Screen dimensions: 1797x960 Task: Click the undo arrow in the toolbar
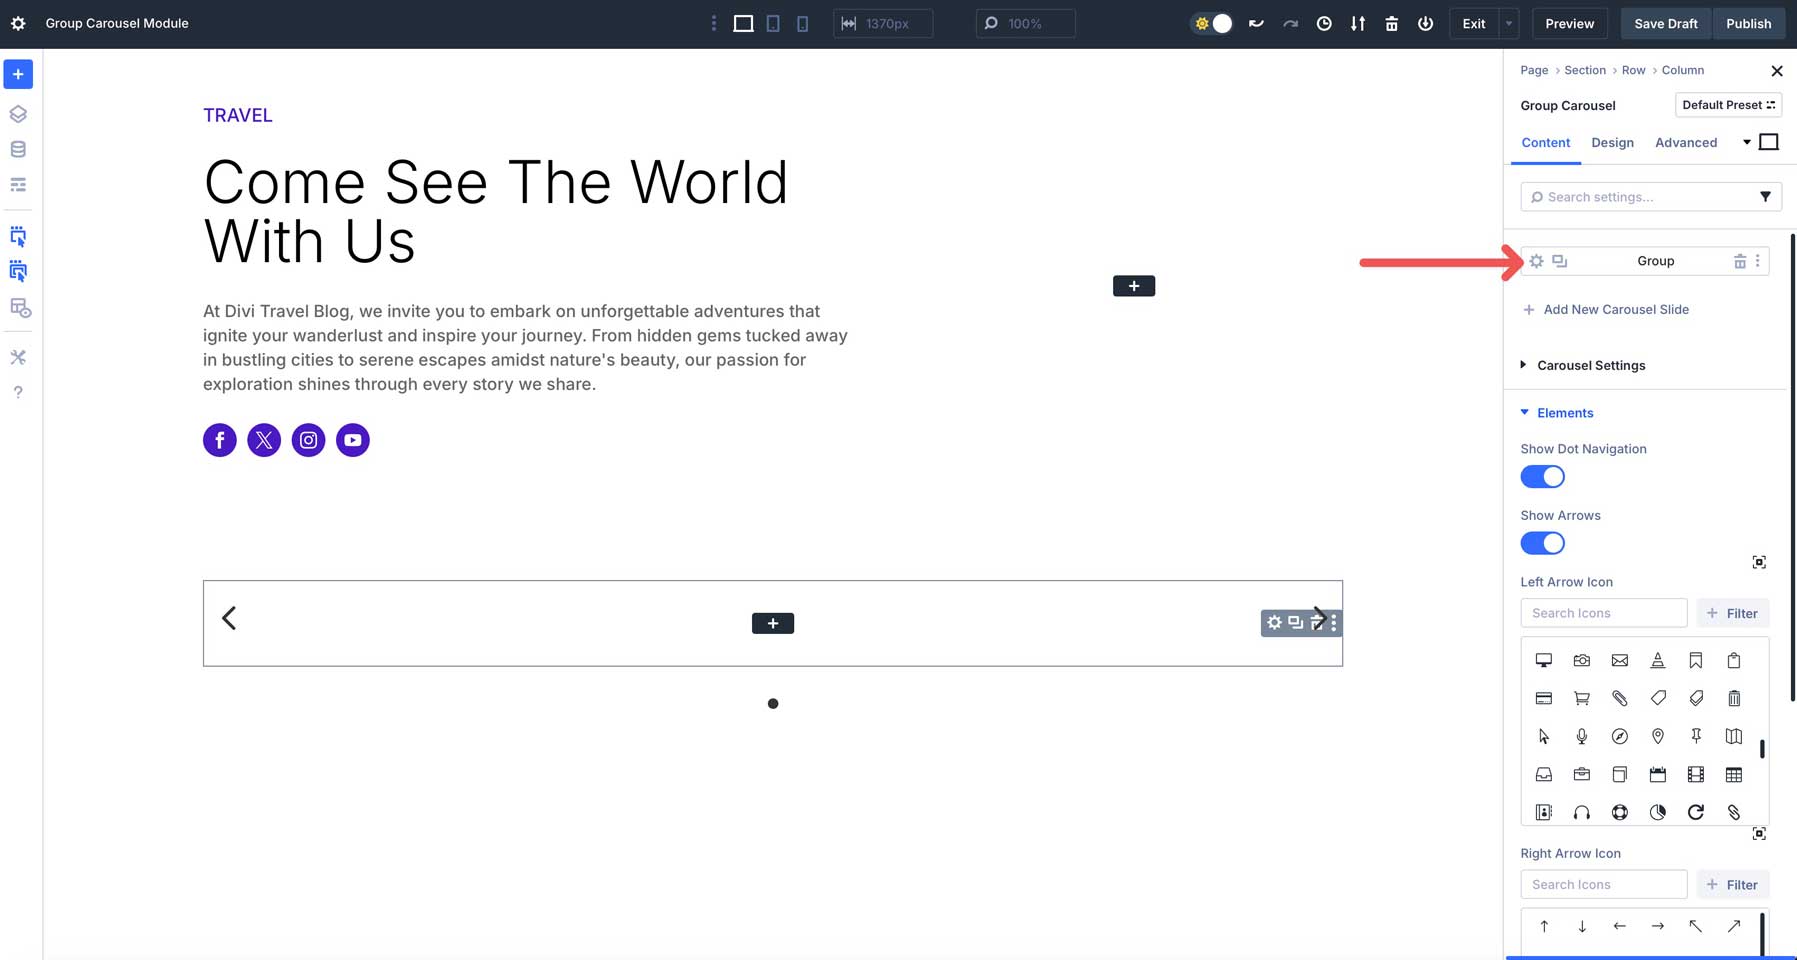point(1256,23)
